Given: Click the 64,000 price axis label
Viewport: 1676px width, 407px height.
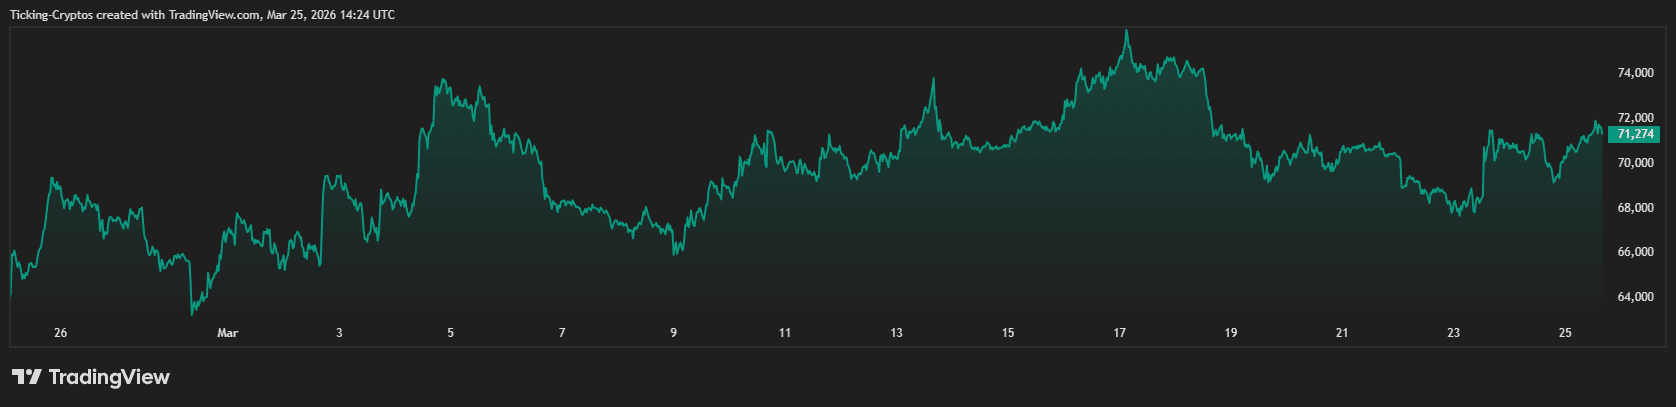Looking at the screenshot, I should pos(1635,297).
